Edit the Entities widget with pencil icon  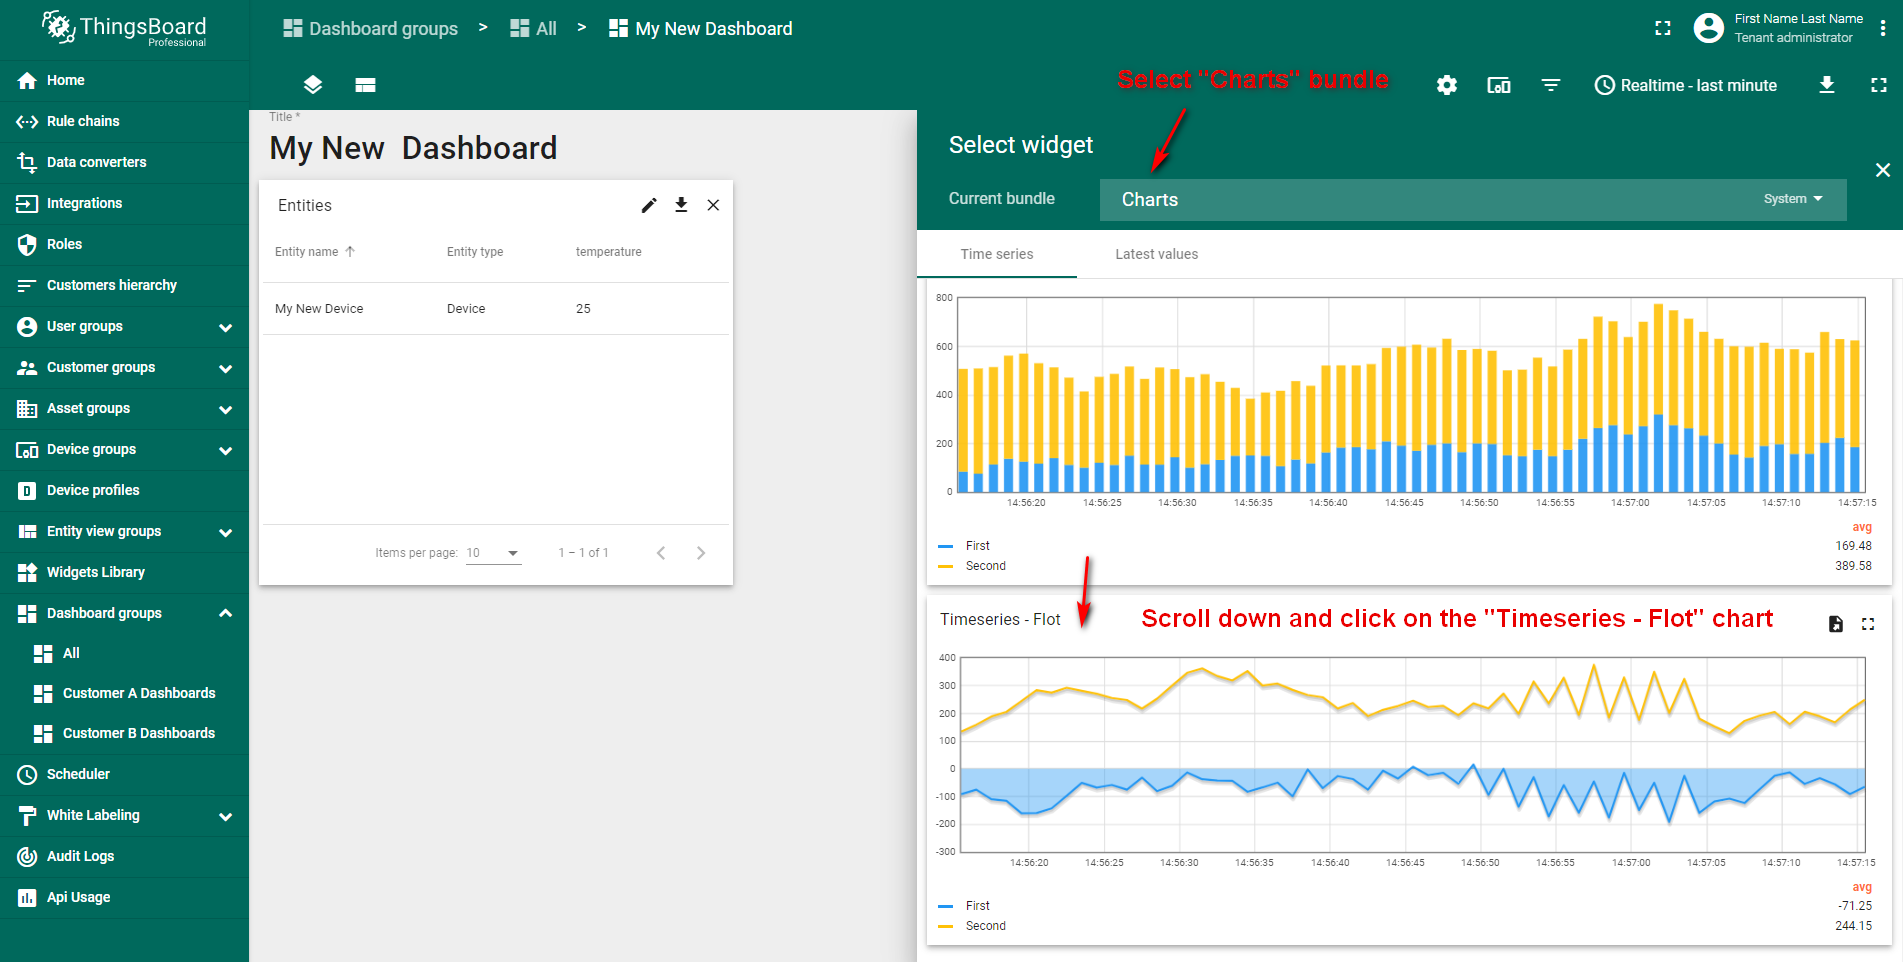click(649, 205)
